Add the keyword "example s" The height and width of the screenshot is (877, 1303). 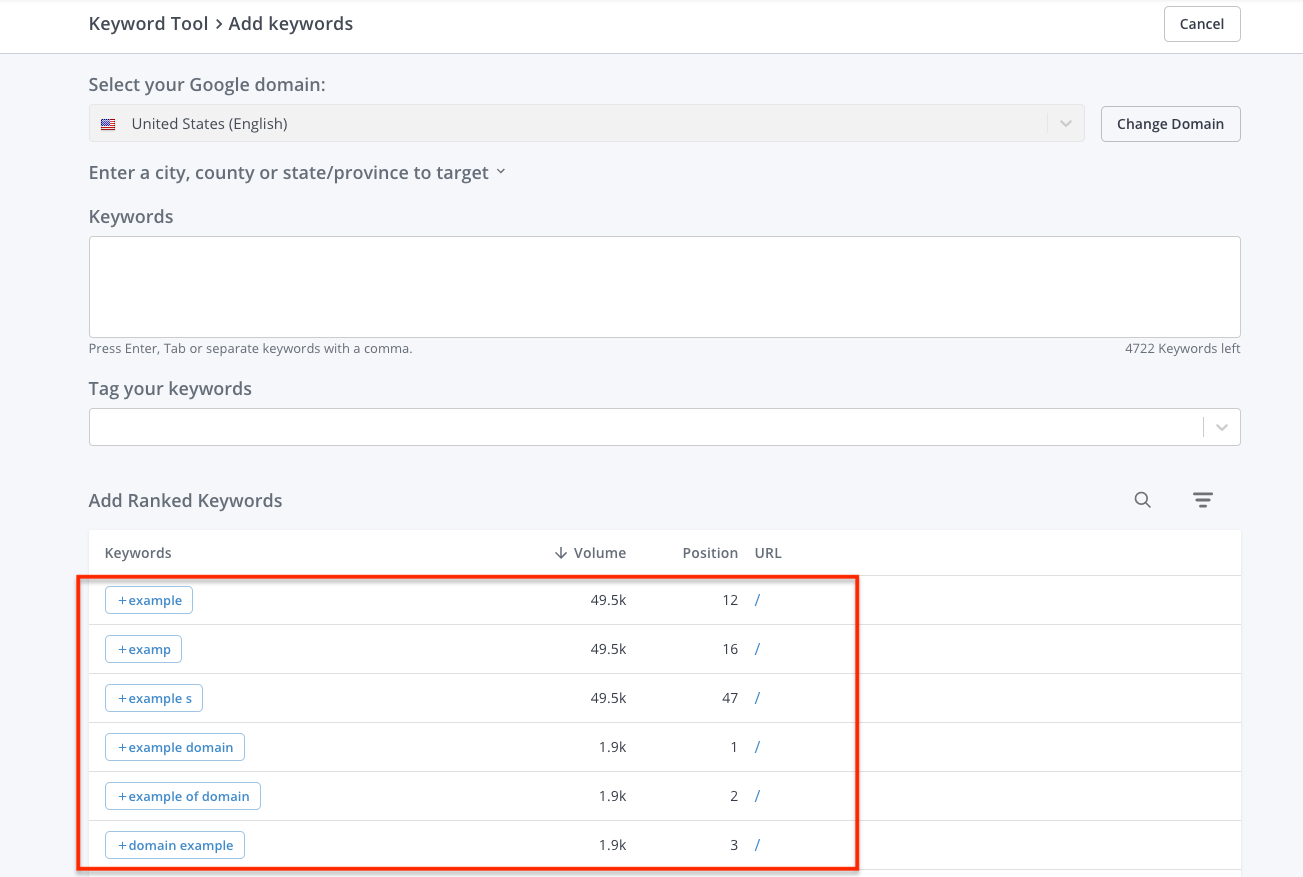pyautogui.click(x=154, y=698)
